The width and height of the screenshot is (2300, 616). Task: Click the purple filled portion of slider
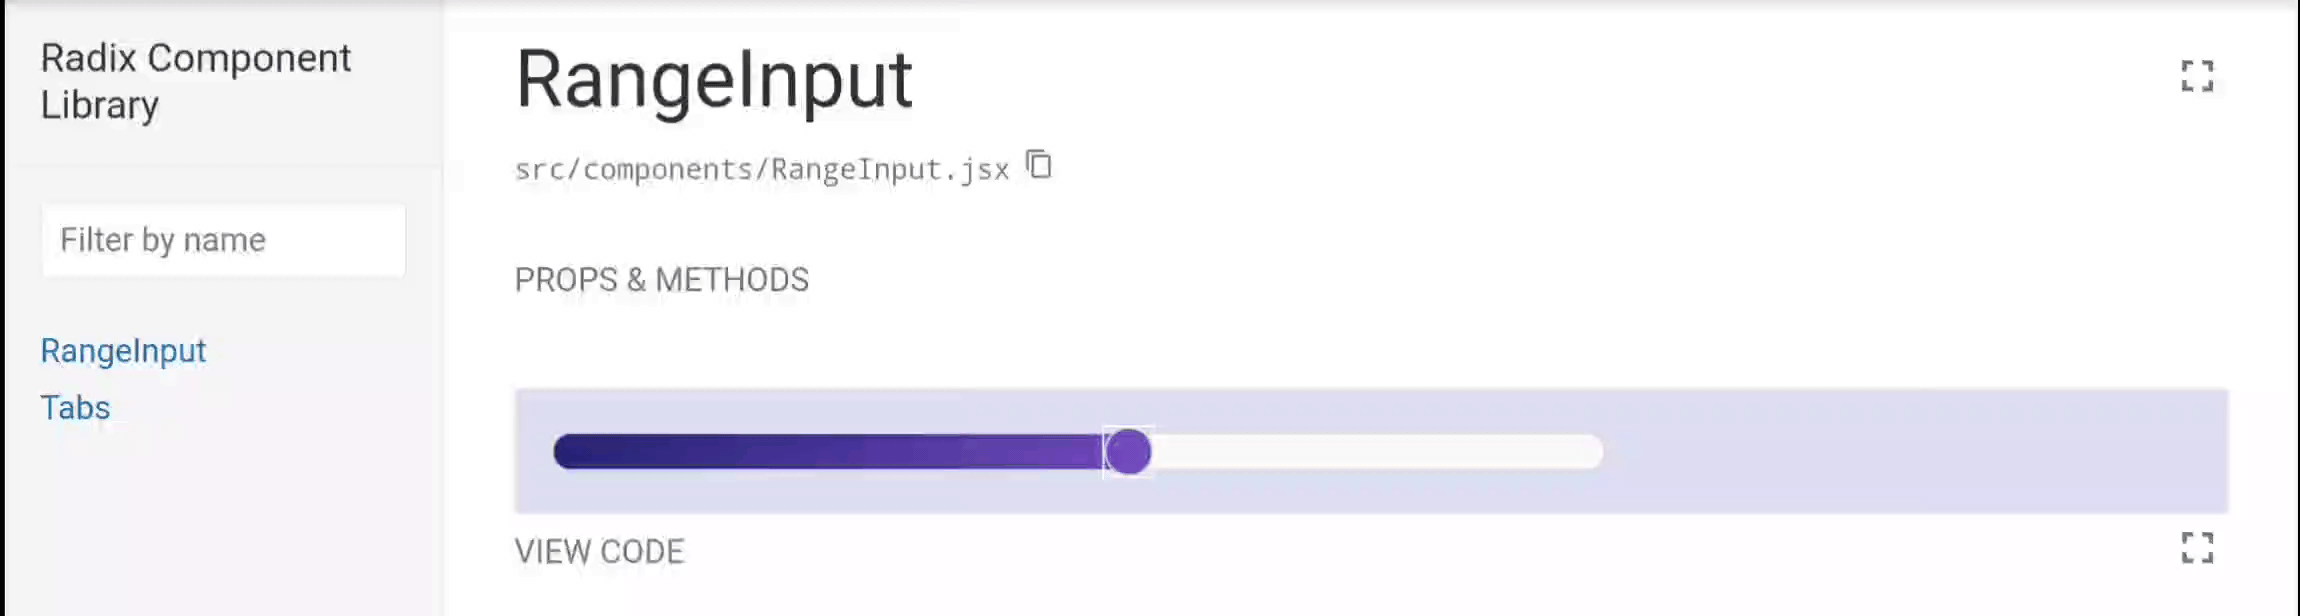tap(830, 452)
